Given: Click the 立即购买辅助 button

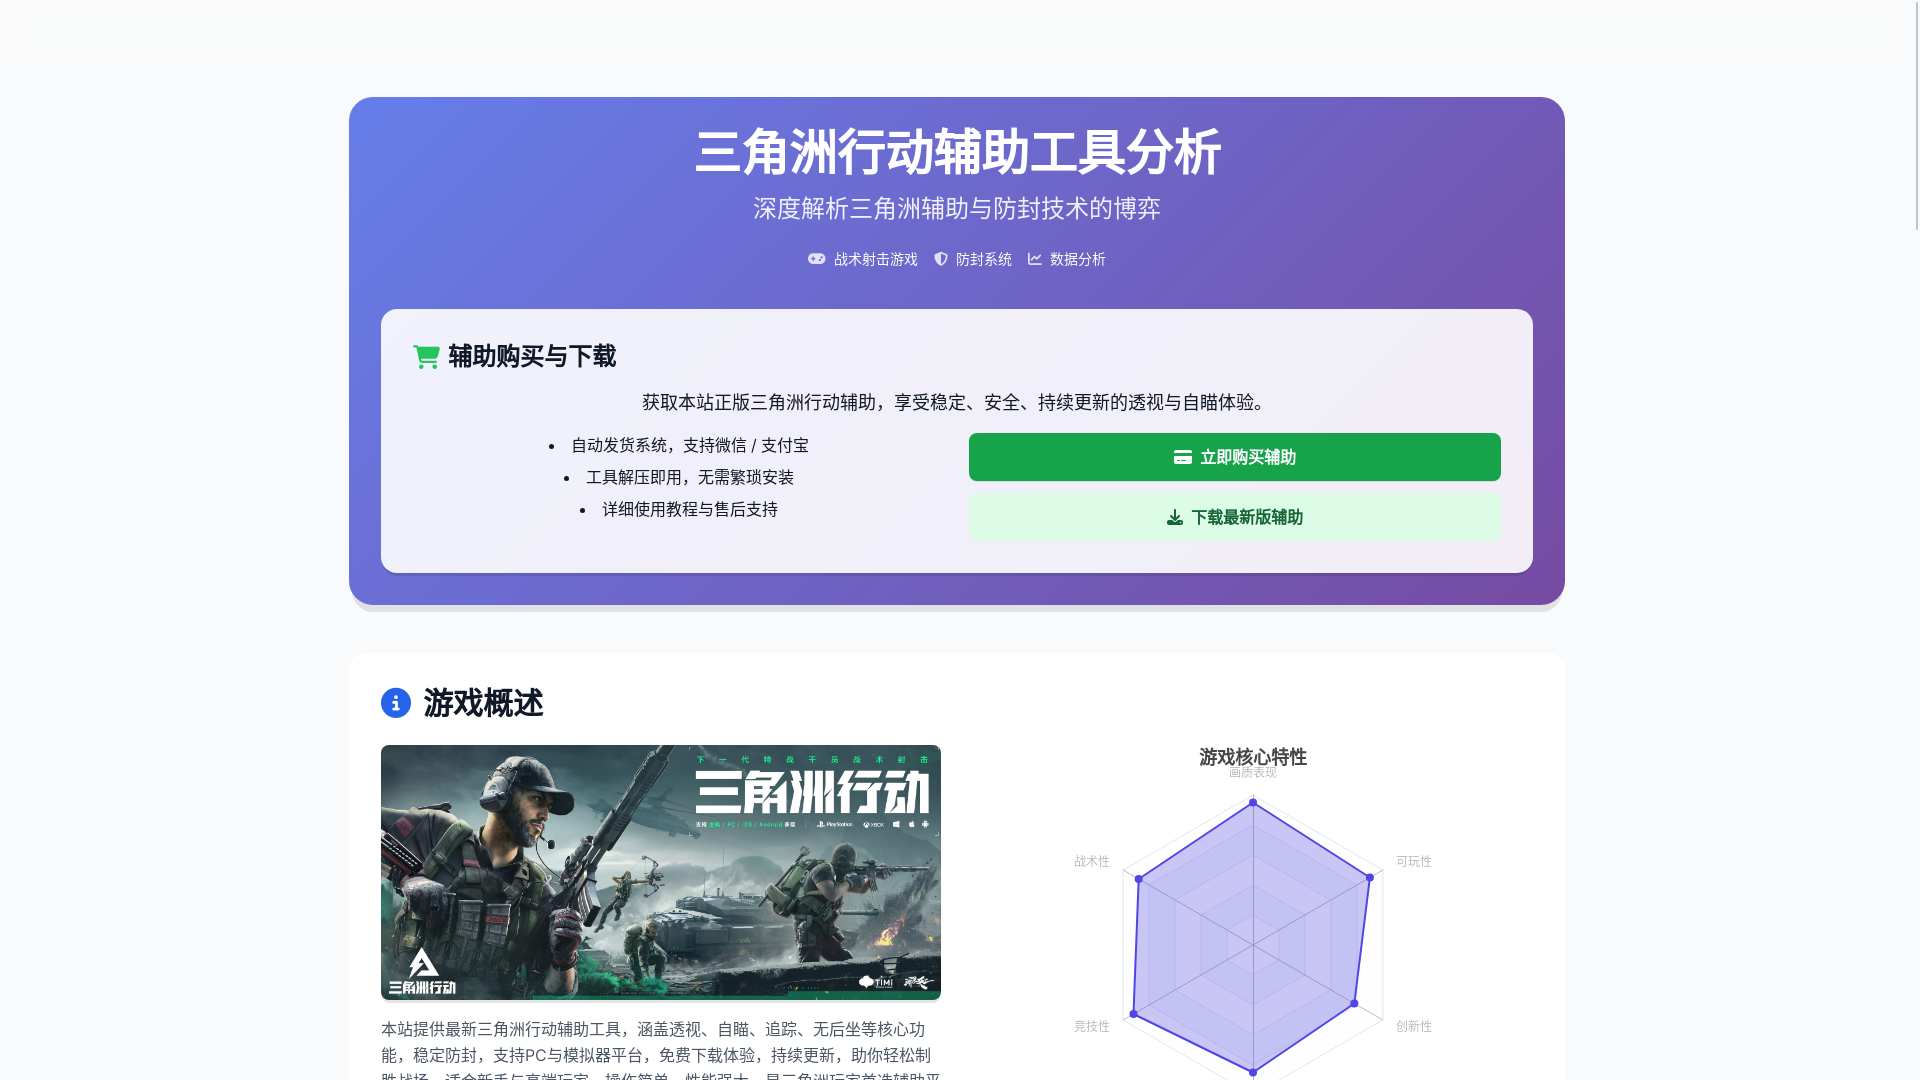Looking at the screenshot, I should tap(1234, 457).
